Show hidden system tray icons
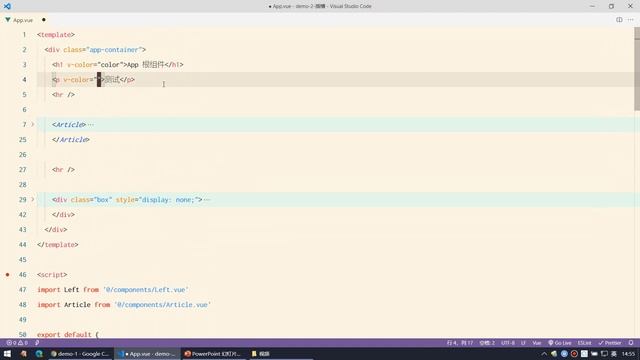Screen dimensions: 640x360 point(544,354)
